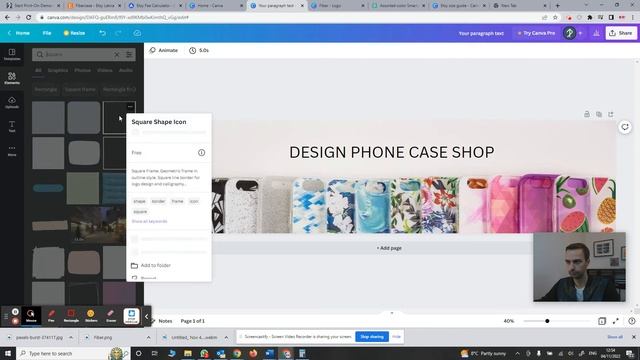
Task: Open the Templates sidebar panel
Action: pyautogui.click(x=12, y=54)
